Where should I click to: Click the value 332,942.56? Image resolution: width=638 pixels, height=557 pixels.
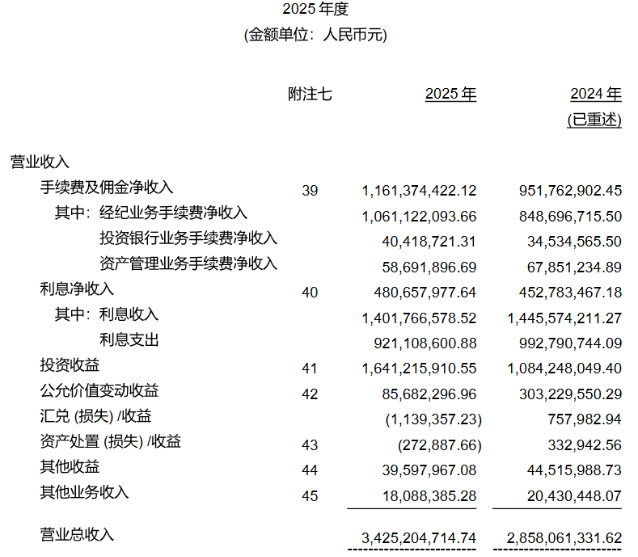584,445
